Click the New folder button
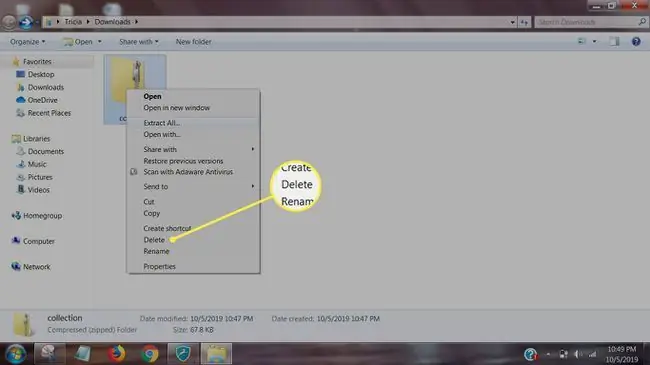 [x=194, y=41]
